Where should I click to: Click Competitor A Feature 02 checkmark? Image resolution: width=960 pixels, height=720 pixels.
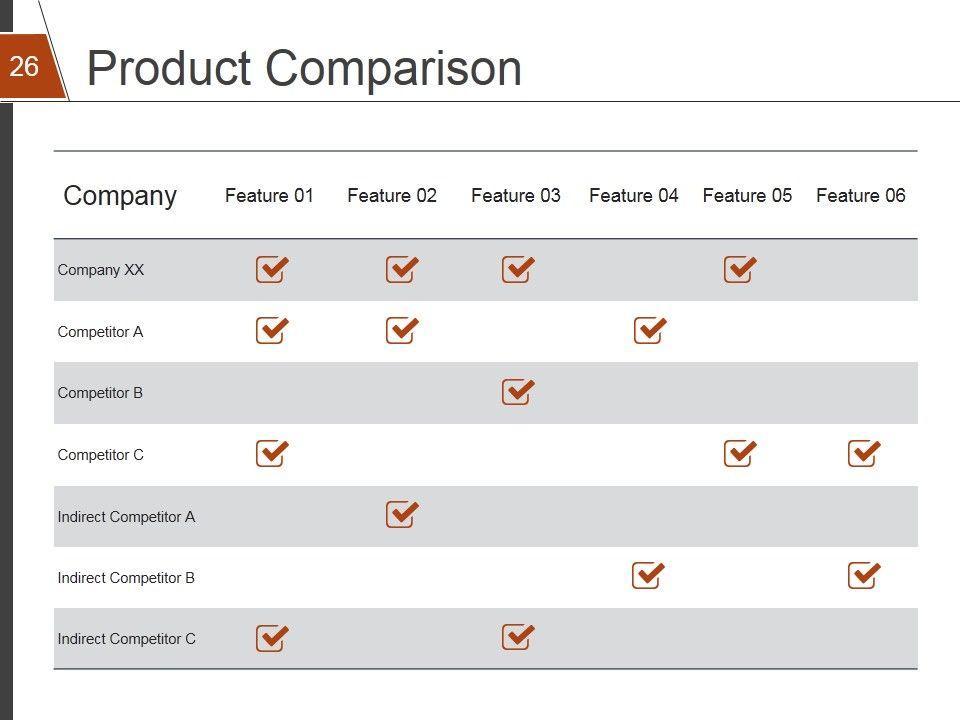(400, 330)
